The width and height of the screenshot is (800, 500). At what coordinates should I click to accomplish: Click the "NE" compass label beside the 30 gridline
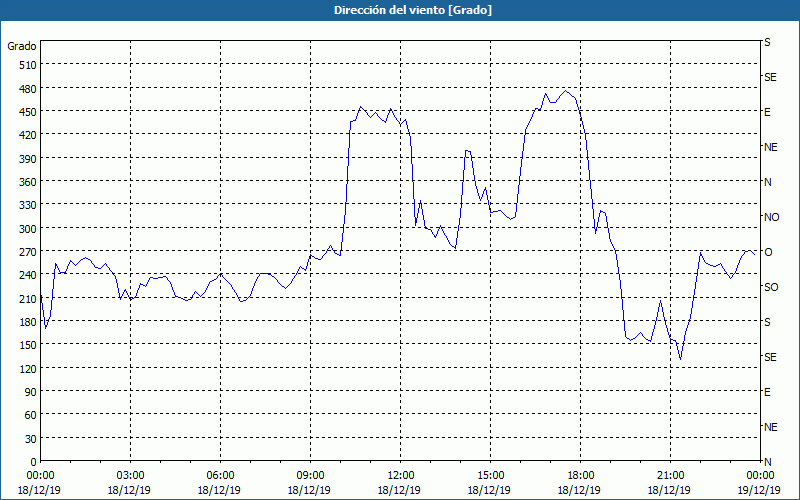point(771,427)
